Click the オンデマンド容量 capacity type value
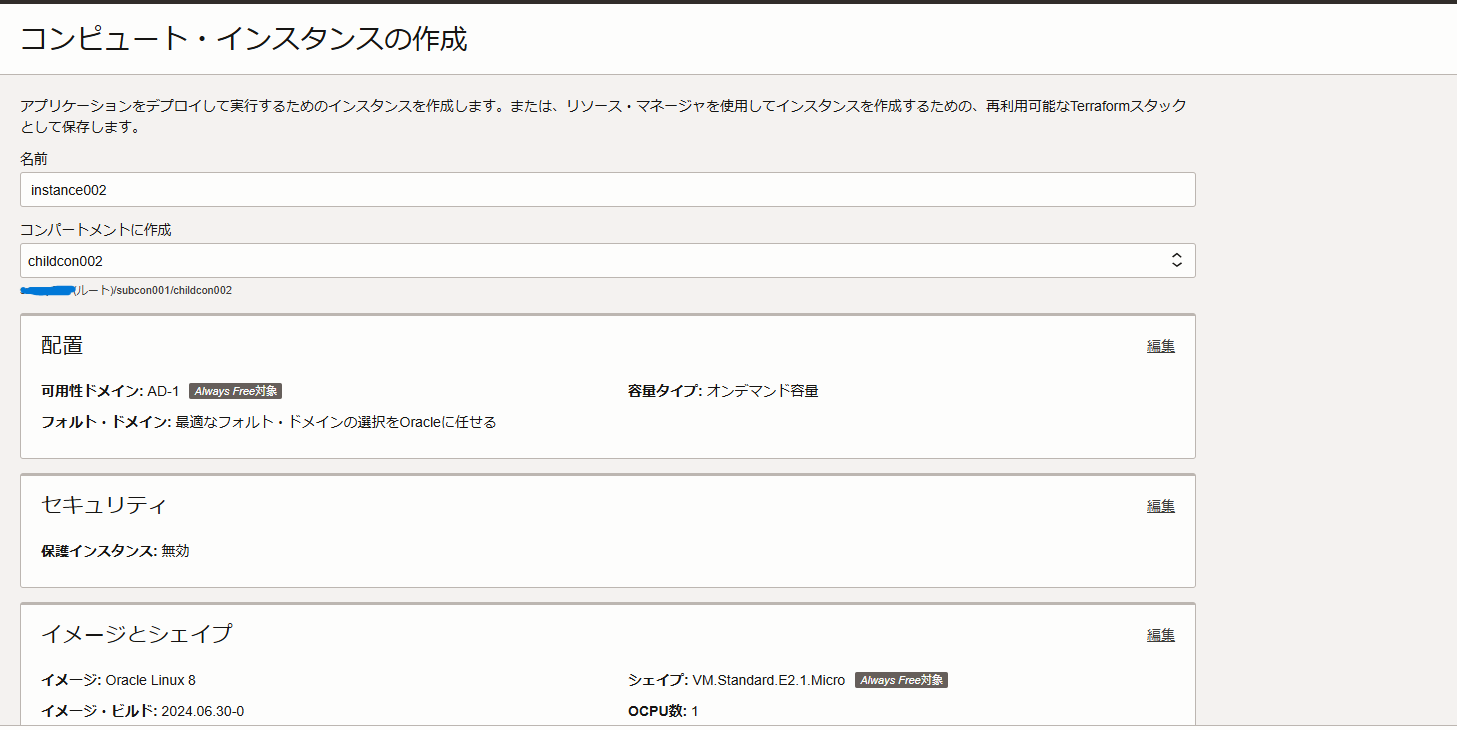Screen dimensions: 1457x730 (x=765, y=390)
